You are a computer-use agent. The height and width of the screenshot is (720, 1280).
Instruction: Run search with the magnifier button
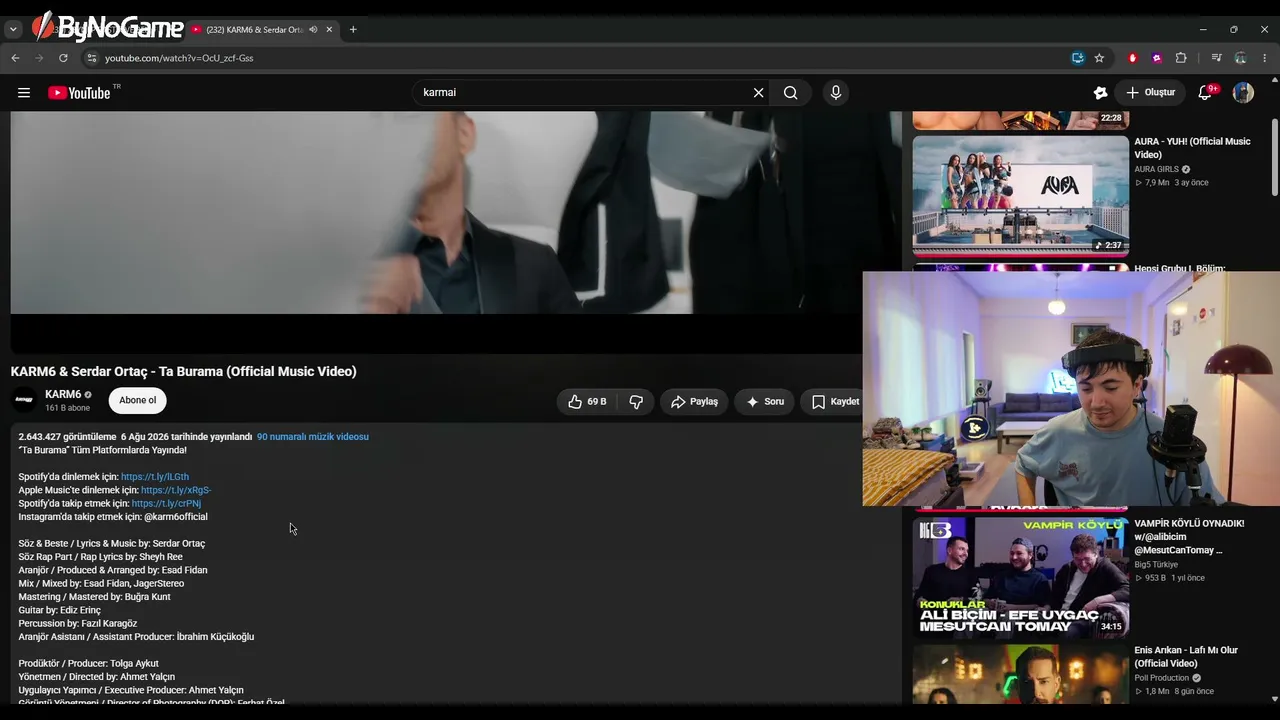[790, 93]
